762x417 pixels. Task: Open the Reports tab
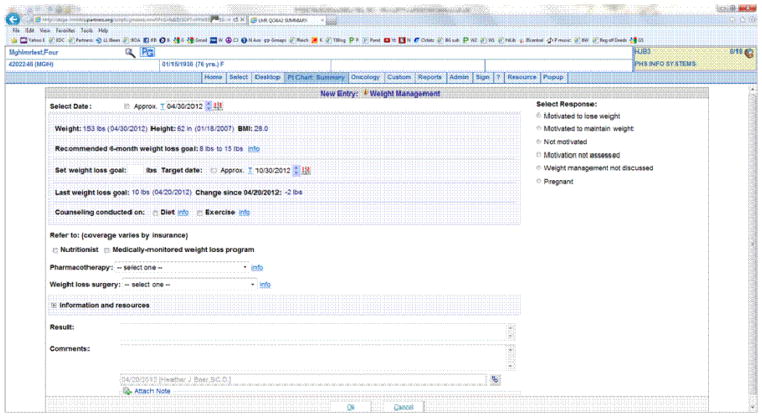click(430, 77)
